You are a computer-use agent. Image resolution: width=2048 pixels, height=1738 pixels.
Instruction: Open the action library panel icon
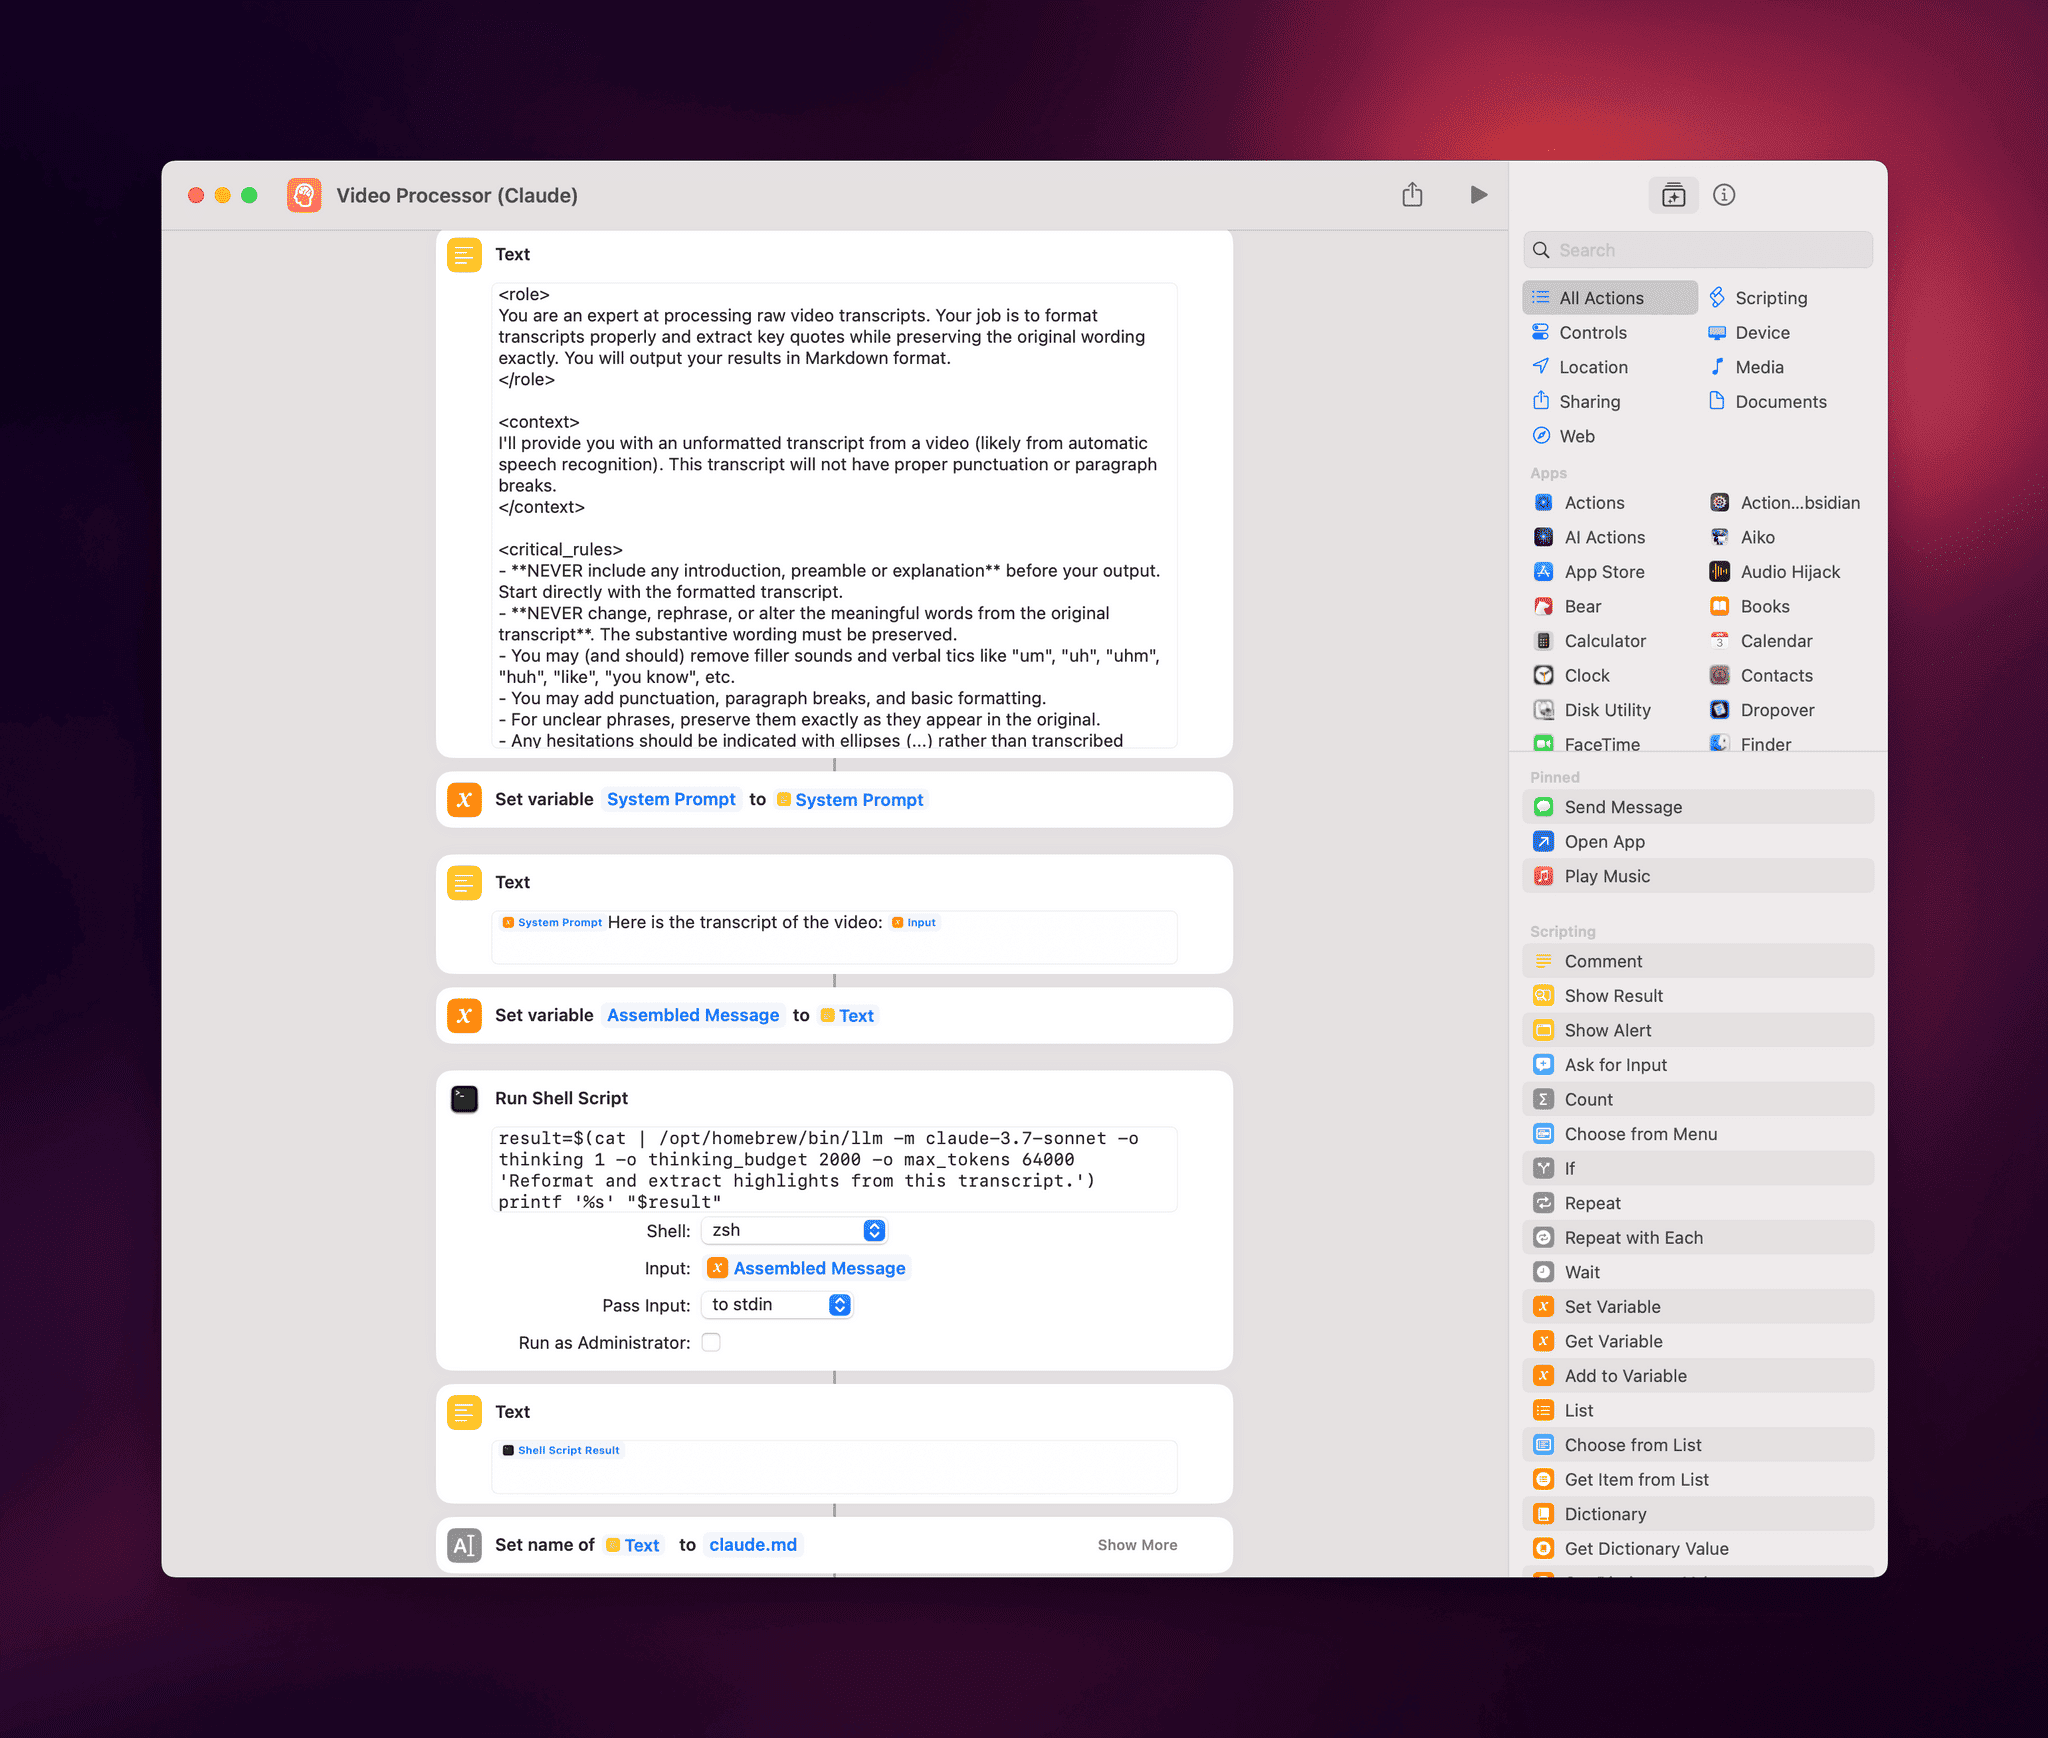(1673, 195)
